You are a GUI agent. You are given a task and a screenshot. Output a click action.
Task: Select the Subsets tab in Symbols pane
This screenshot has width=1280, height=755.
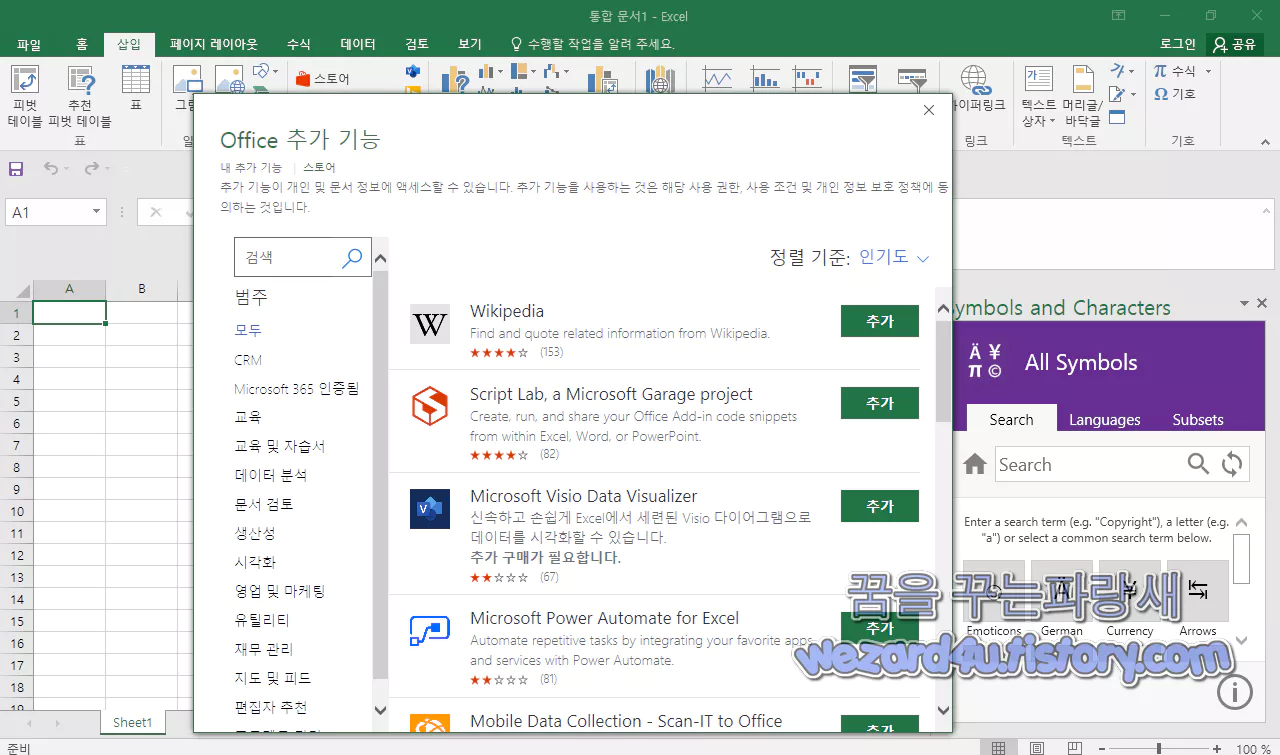(1198, 420)
